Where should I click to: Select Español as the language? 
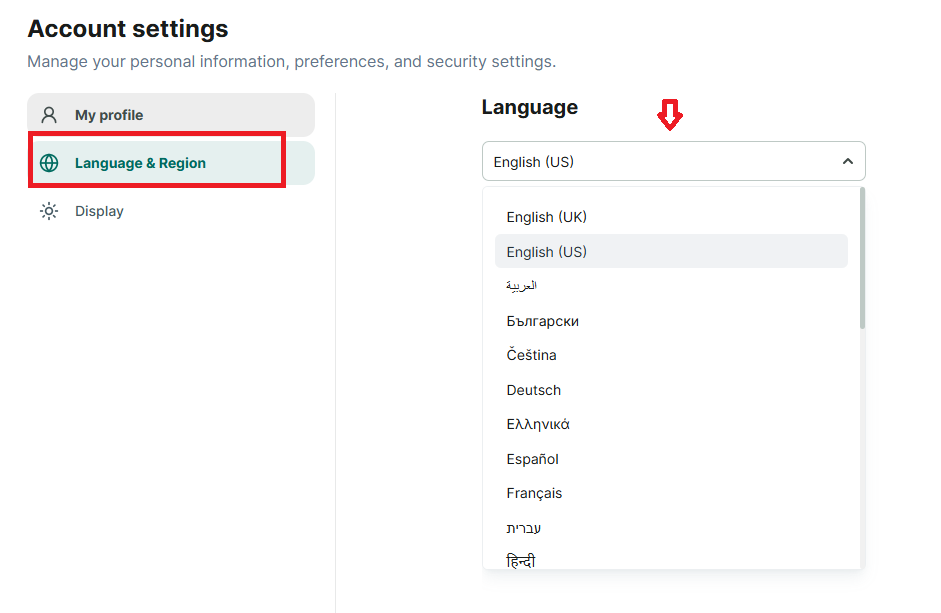pos(671,459)
